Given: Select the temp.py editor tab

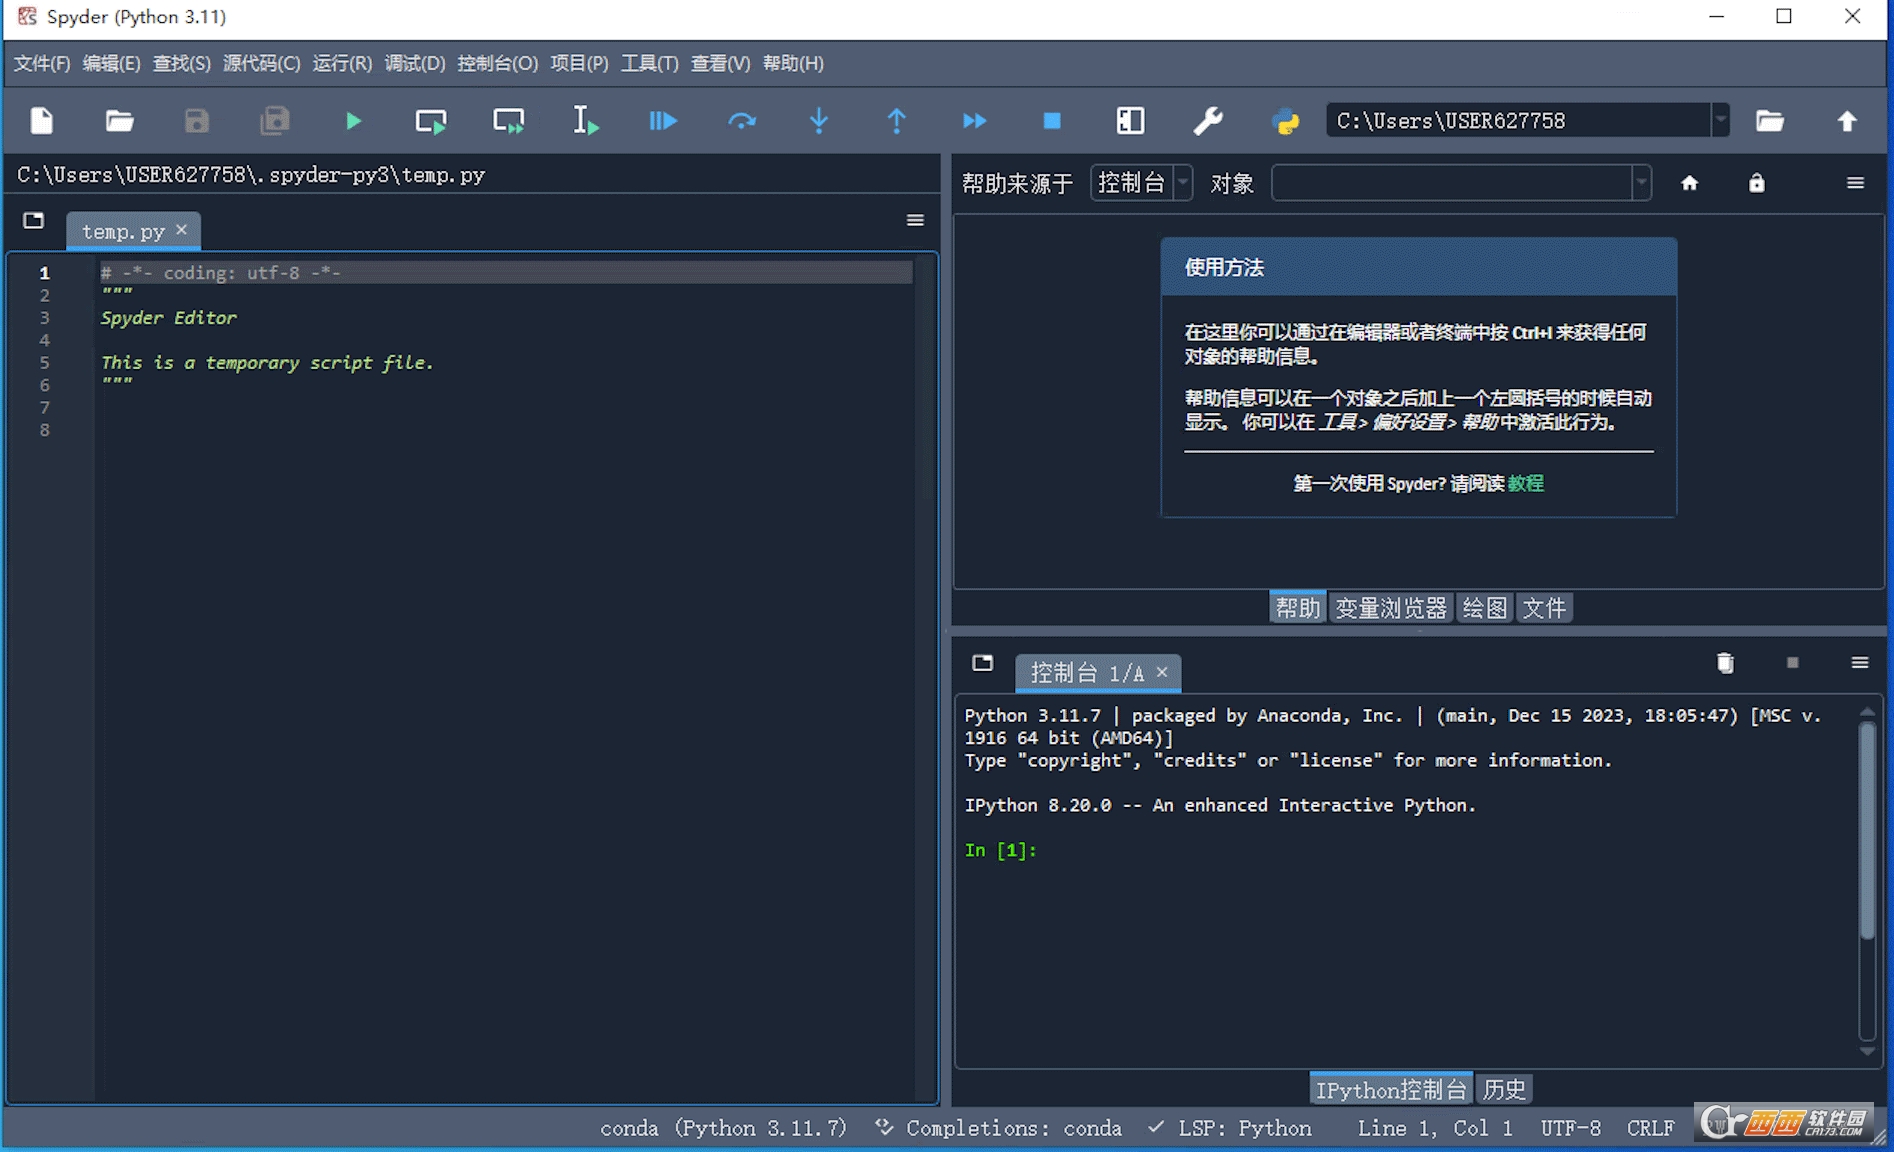Looking at the screenshot, I should (123, 231).
